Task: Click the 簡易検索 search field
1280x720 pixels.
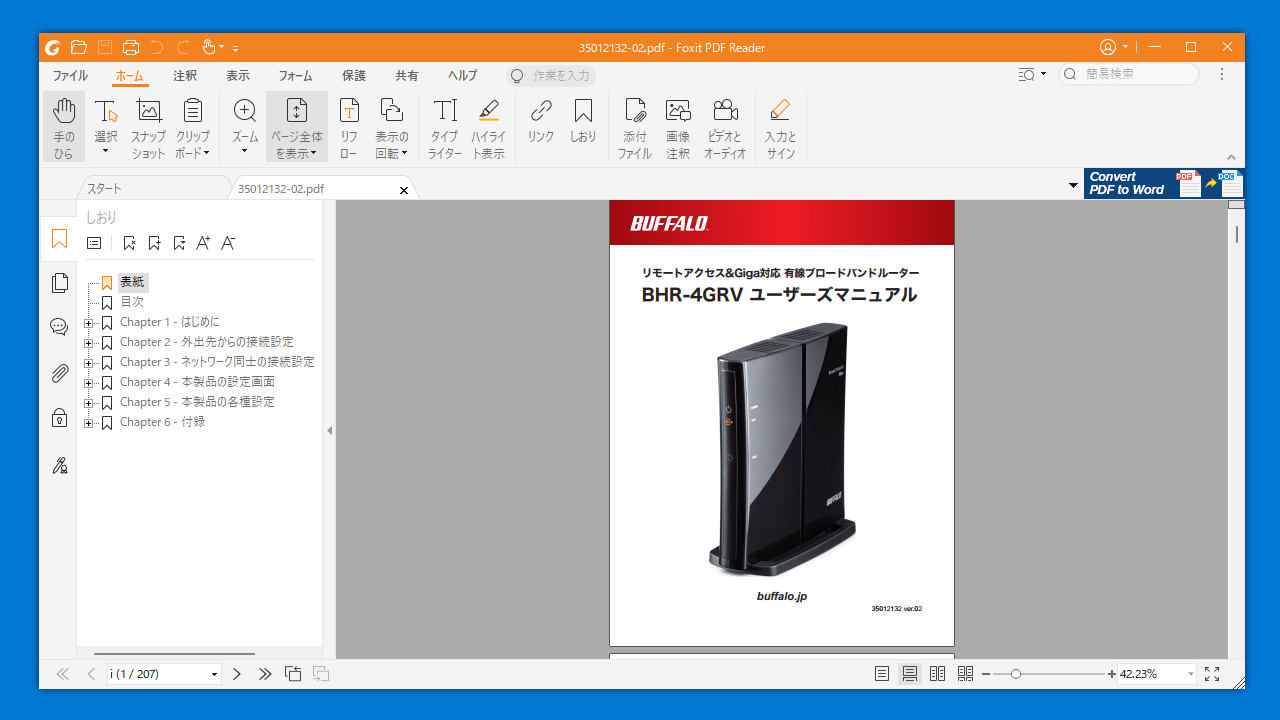Action: coord(1130,74)
